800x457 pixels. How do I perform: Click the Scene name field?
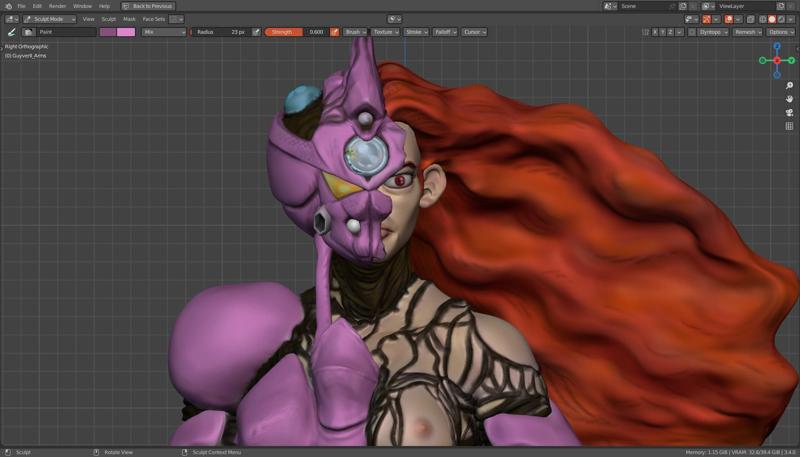647,6
